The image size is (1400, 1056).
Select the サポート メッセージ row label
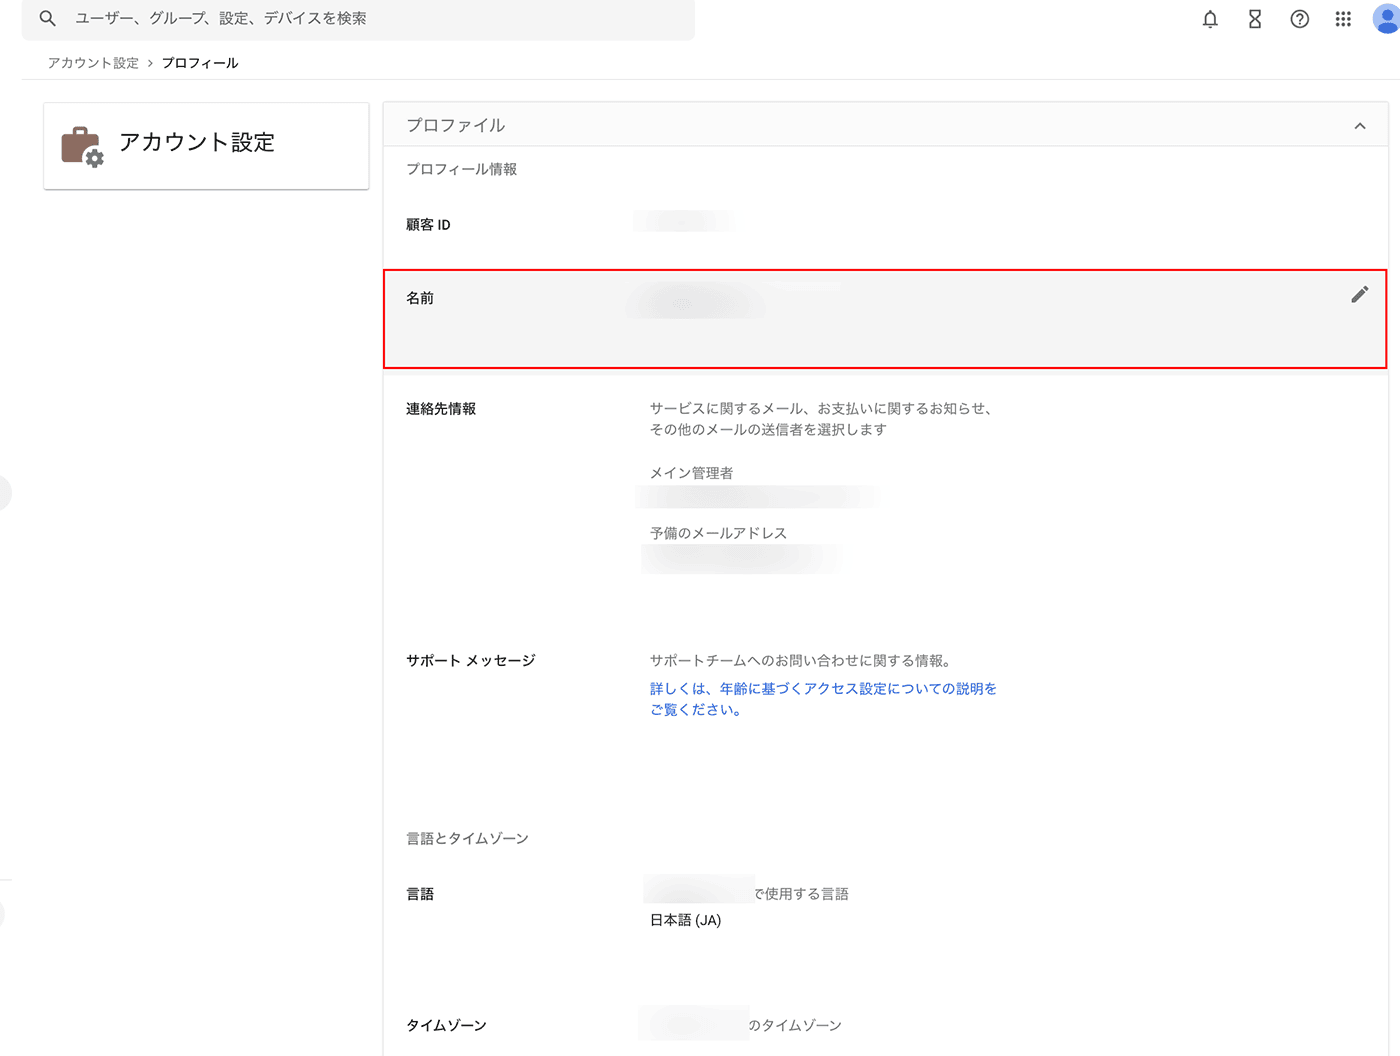click(471, 661)
